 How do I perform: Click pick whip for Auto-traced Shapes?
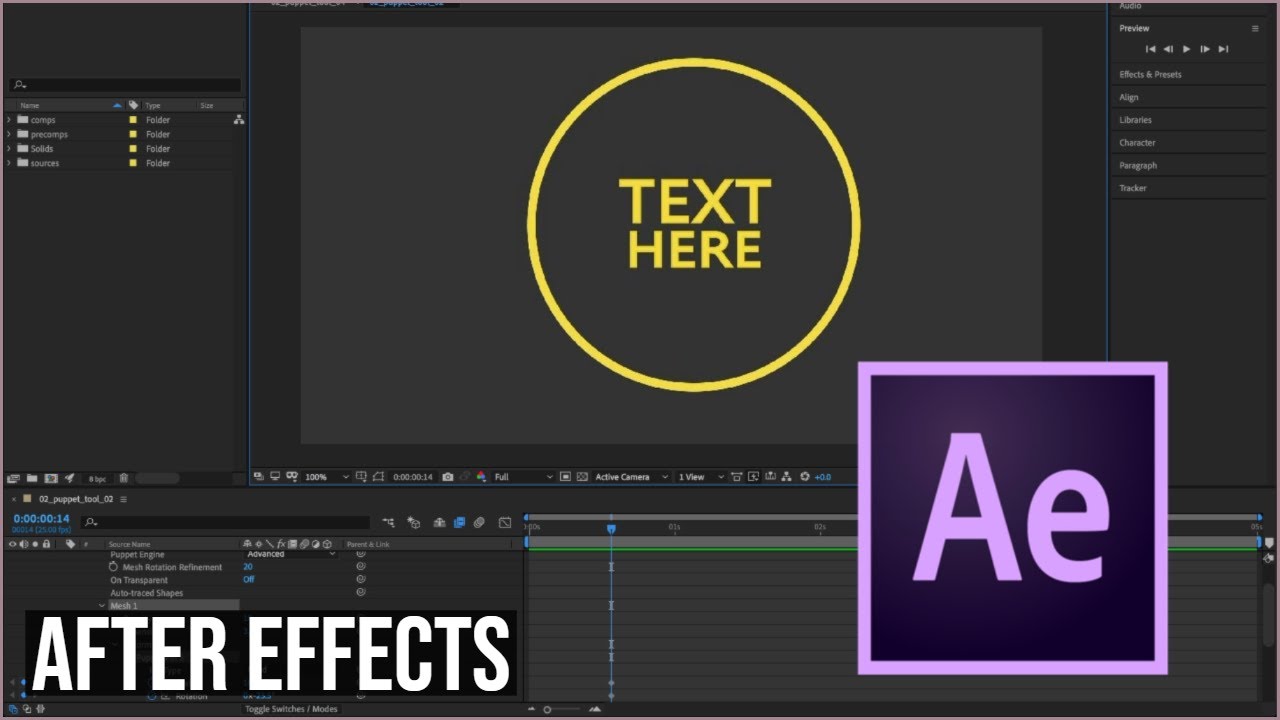pos(361,593)
